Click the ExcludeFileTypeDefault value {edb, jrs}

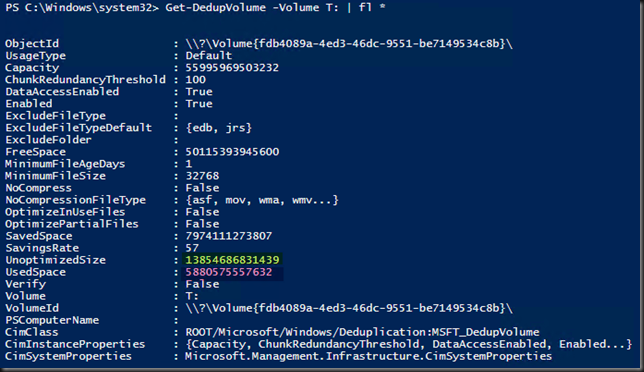(x=218, y=128)
